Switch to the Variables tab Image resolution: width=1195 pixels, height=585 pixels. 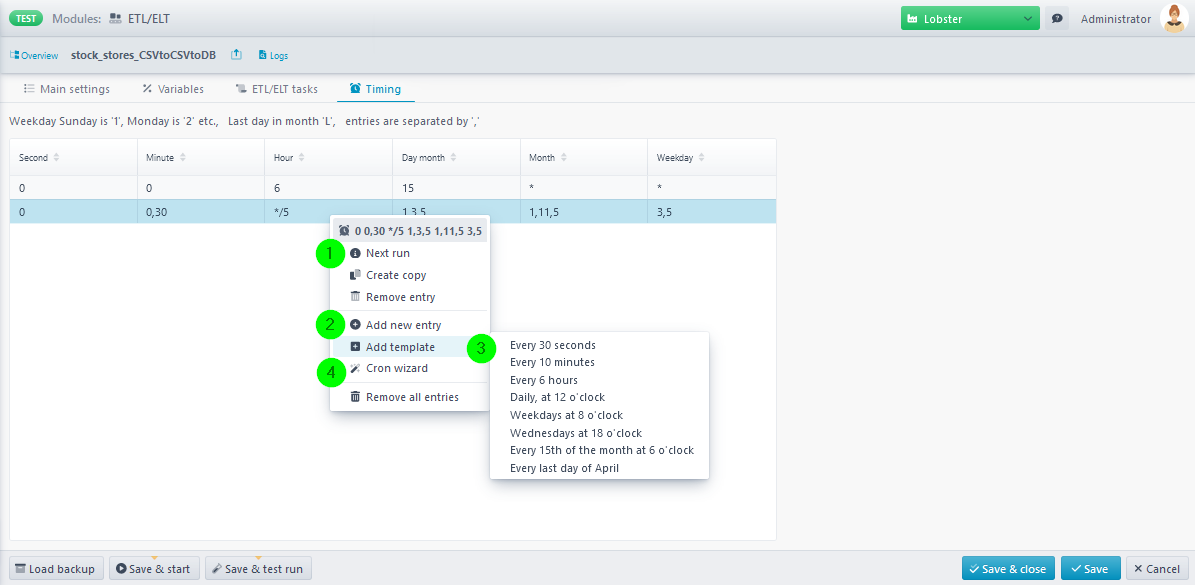click(x=173, y=89)
